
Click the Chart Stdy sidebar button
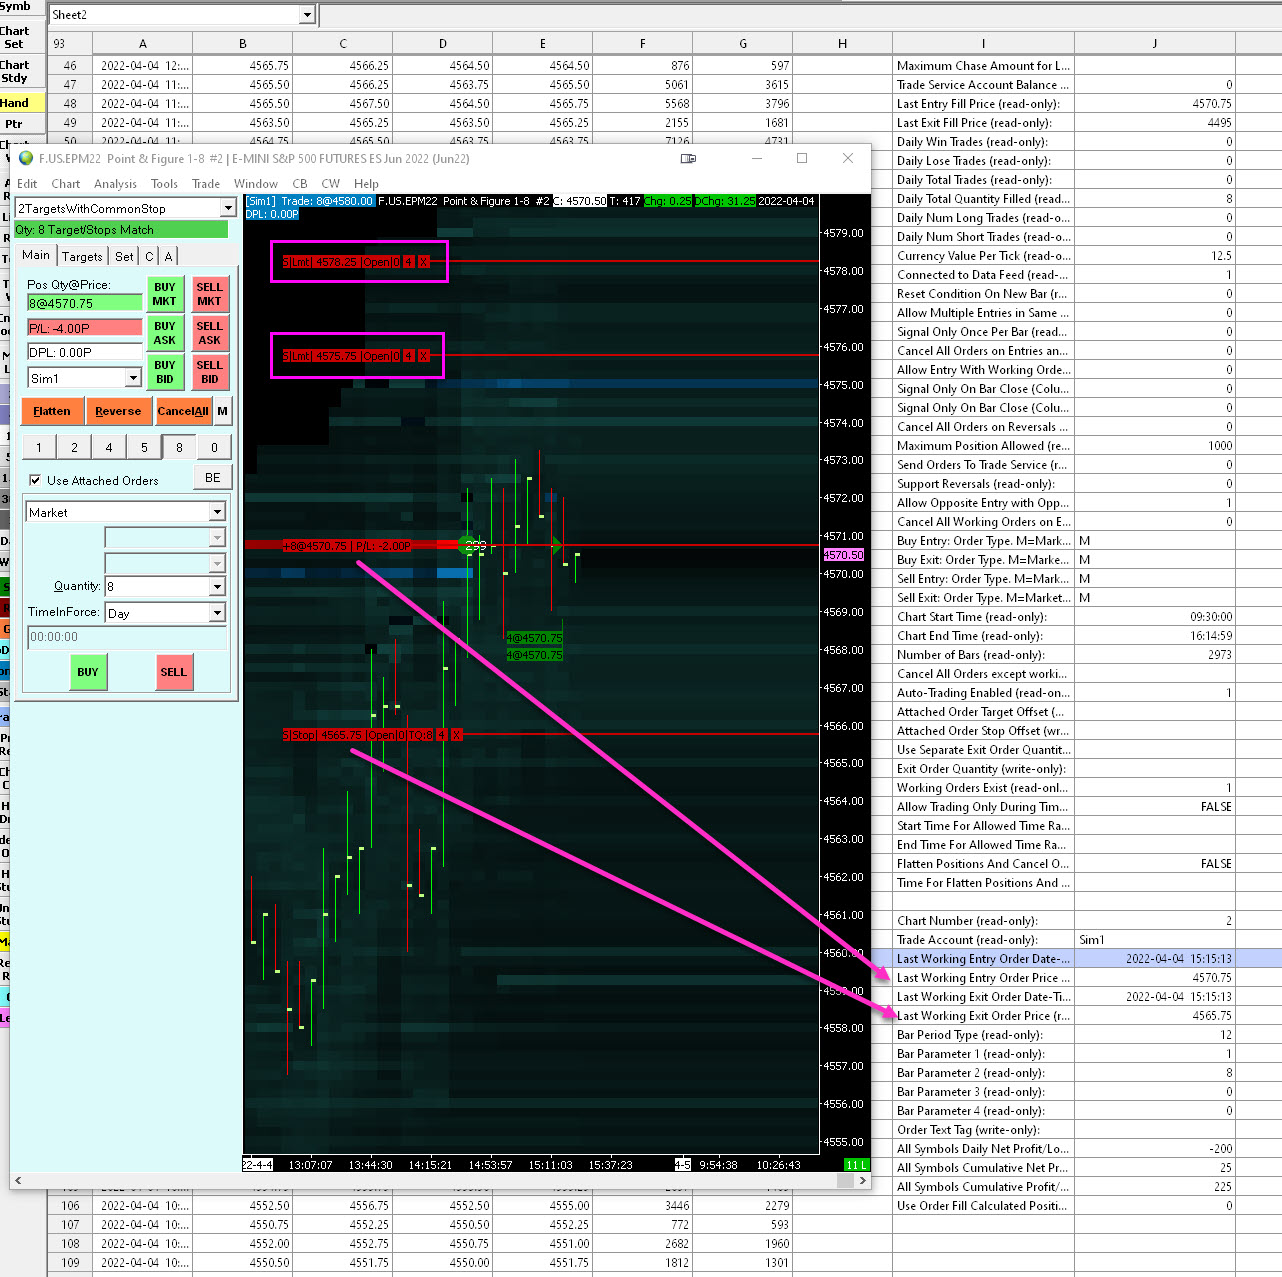coord(22,71)
